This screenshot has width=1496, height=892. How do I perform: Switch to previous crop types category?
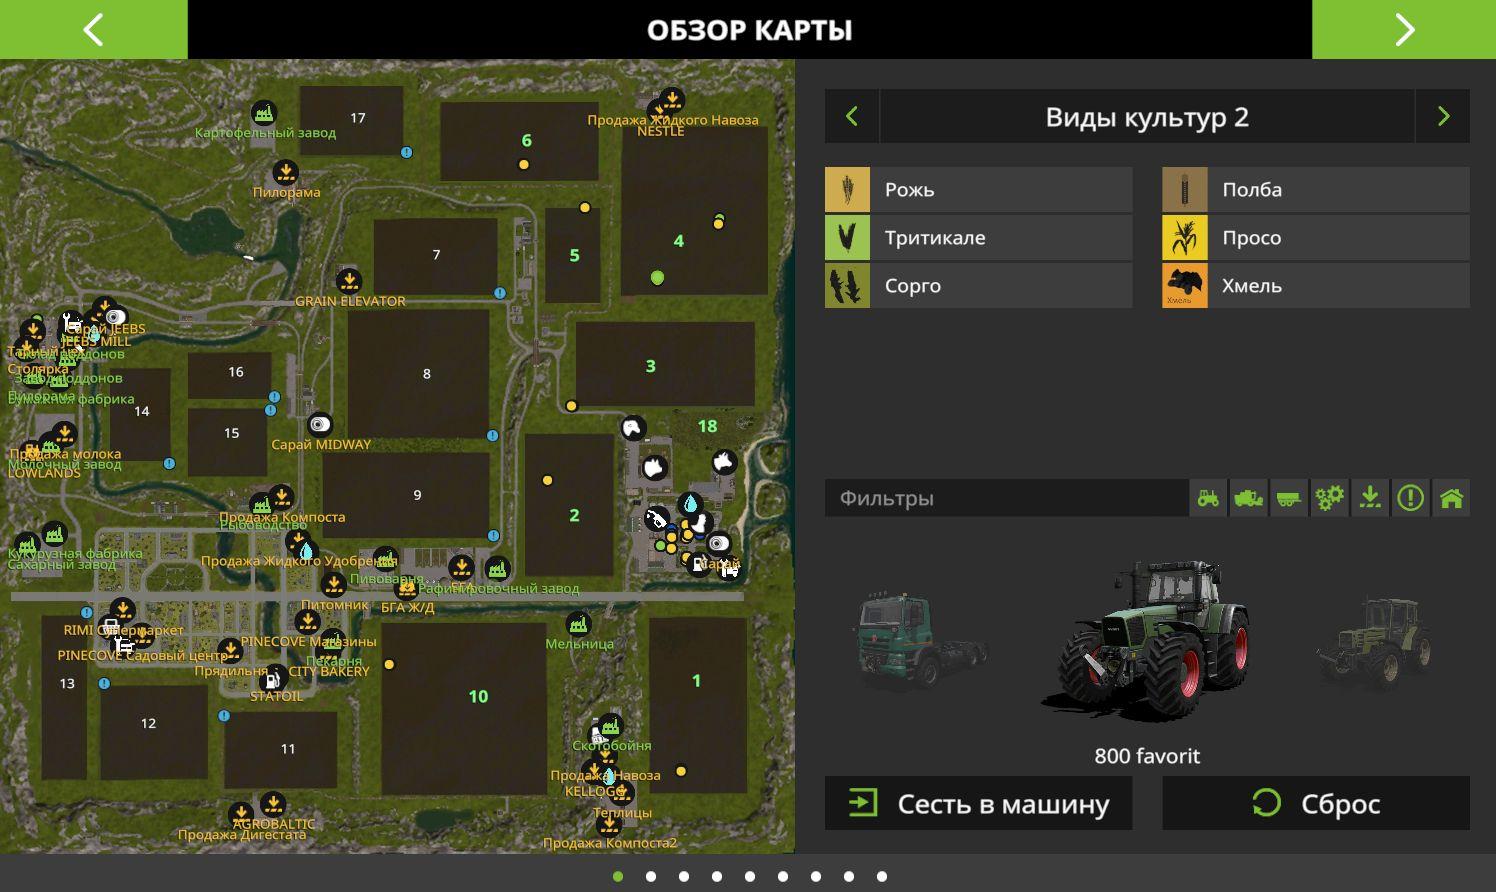point(852,117)
